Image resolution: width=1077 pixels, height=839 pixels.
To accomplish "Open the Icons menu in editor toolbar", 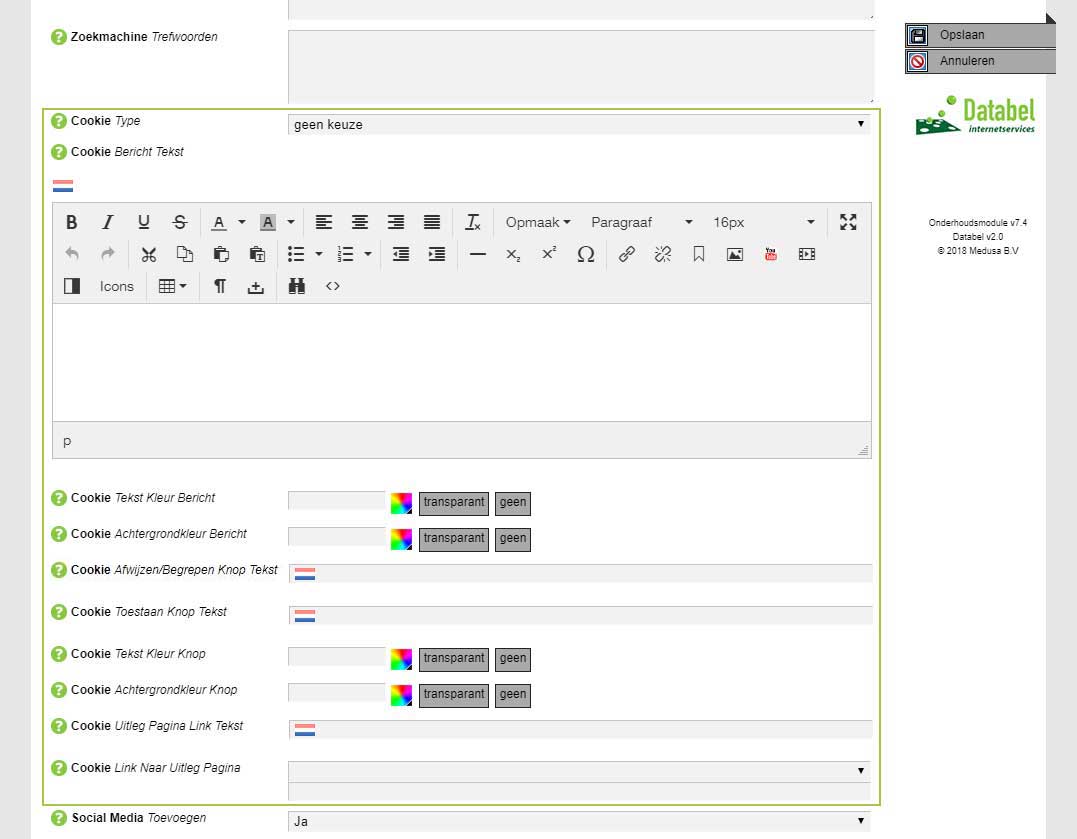I will click(116, 286).
